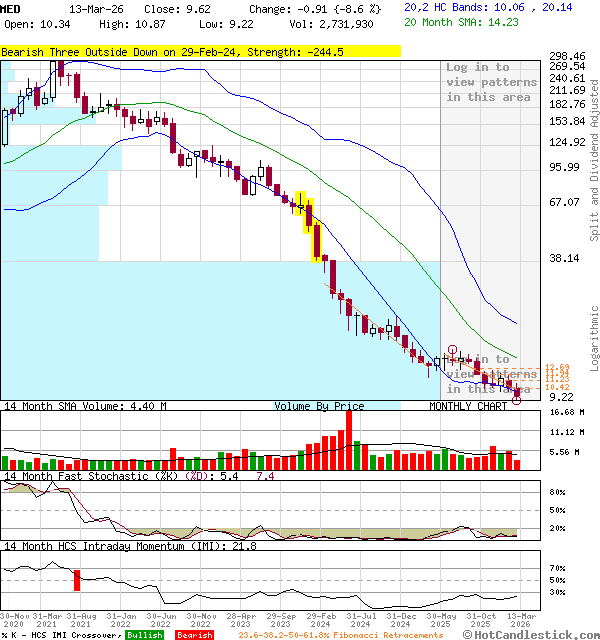This screenshot has height=640, width=600.
Task: Click the red circle marker above May 2025 candle
Action: [453, 351]
